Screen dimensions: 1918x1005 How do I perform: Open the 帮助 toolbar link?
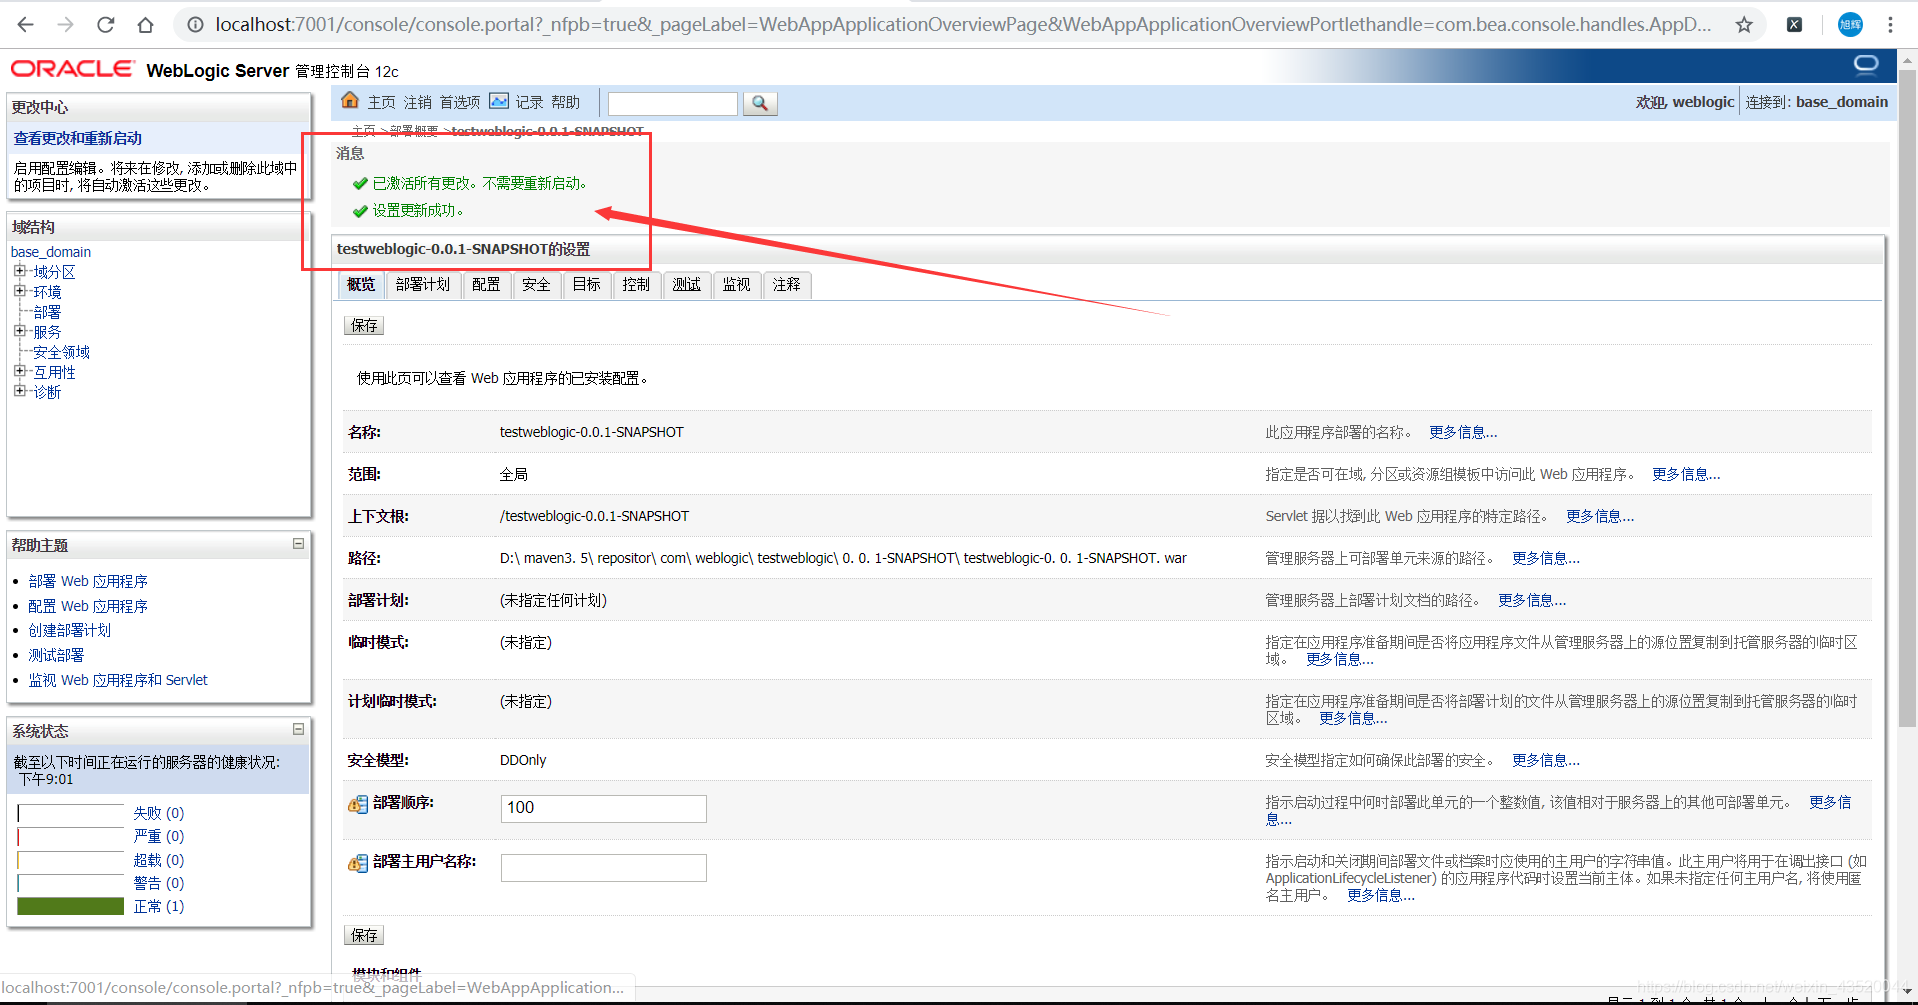click(566, 102)
